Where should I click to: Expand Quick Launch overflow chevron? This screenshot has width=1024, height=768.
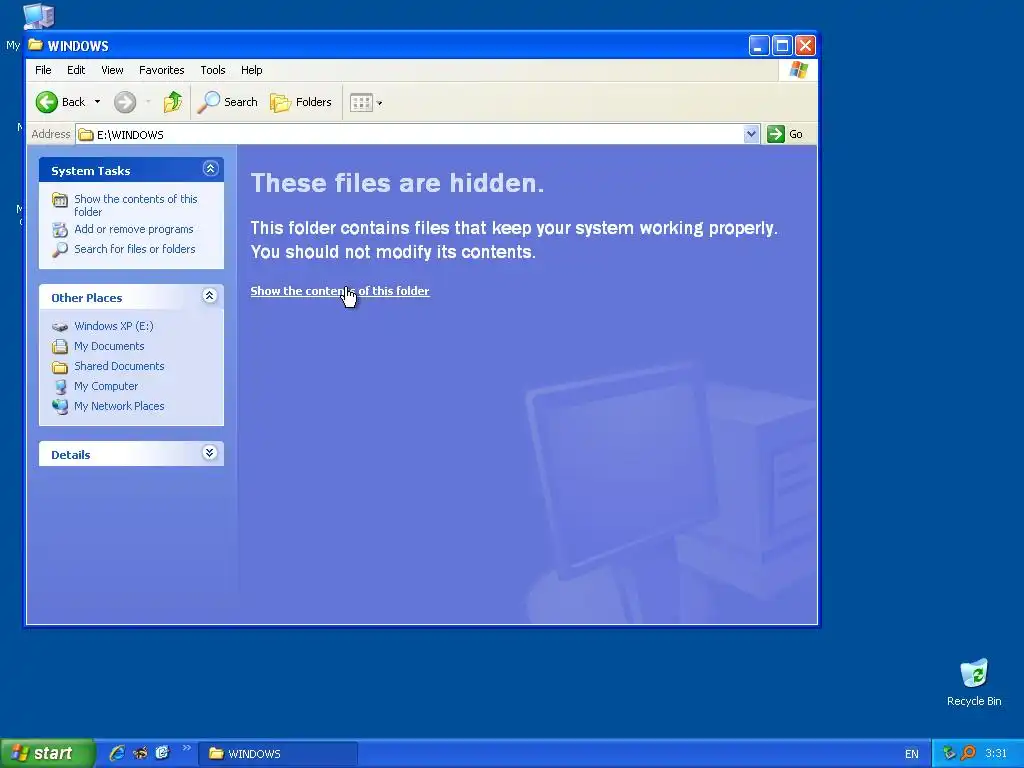(187, 748)
